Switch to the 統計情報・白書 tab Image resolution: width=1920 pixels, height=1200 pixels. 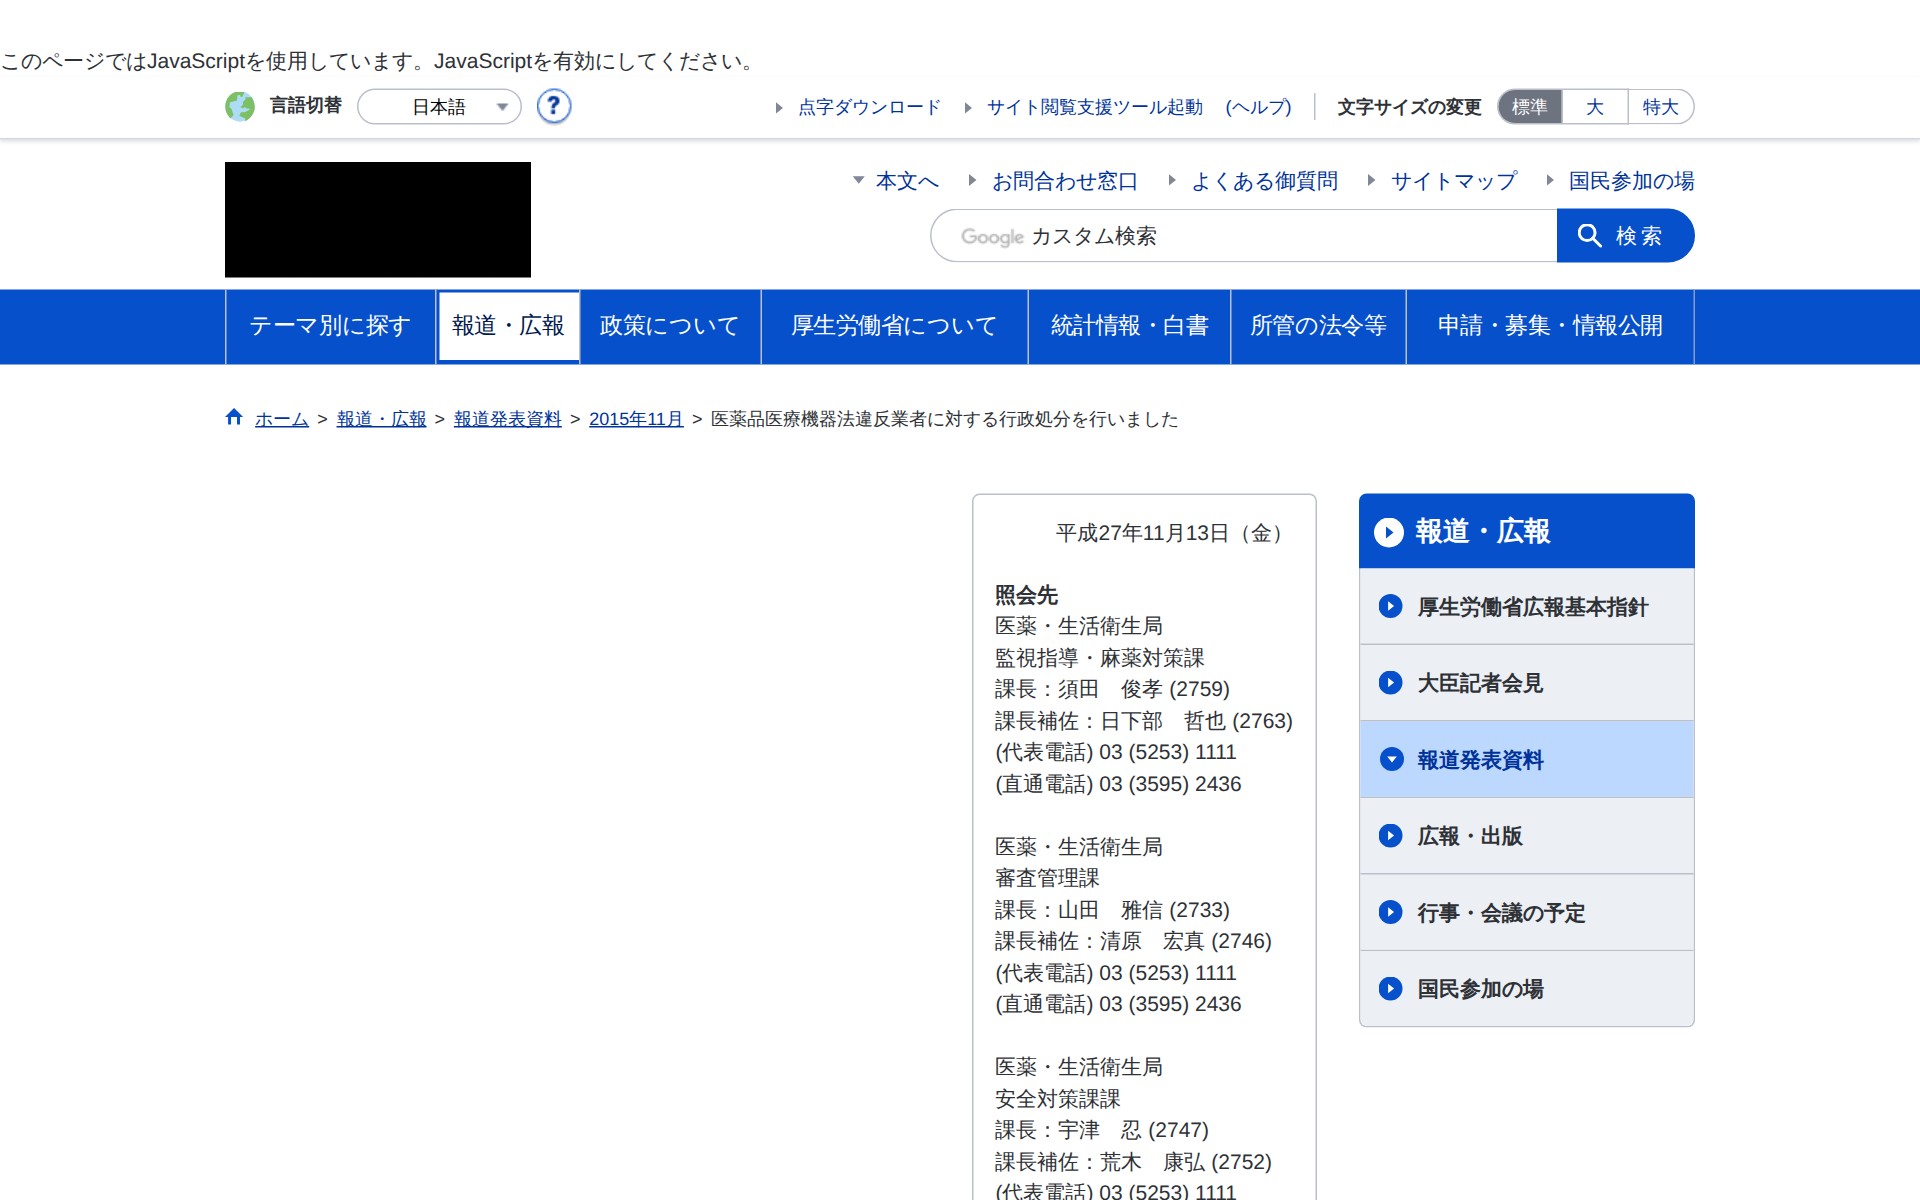[1129, 326]
